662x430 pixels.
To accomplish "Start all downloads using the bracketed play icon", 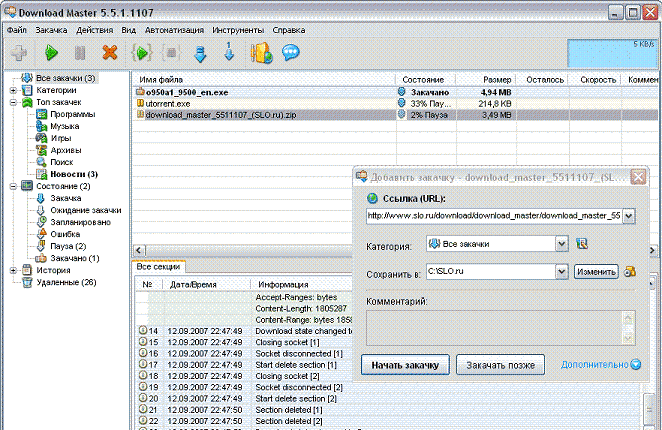I will coord(142,53).
